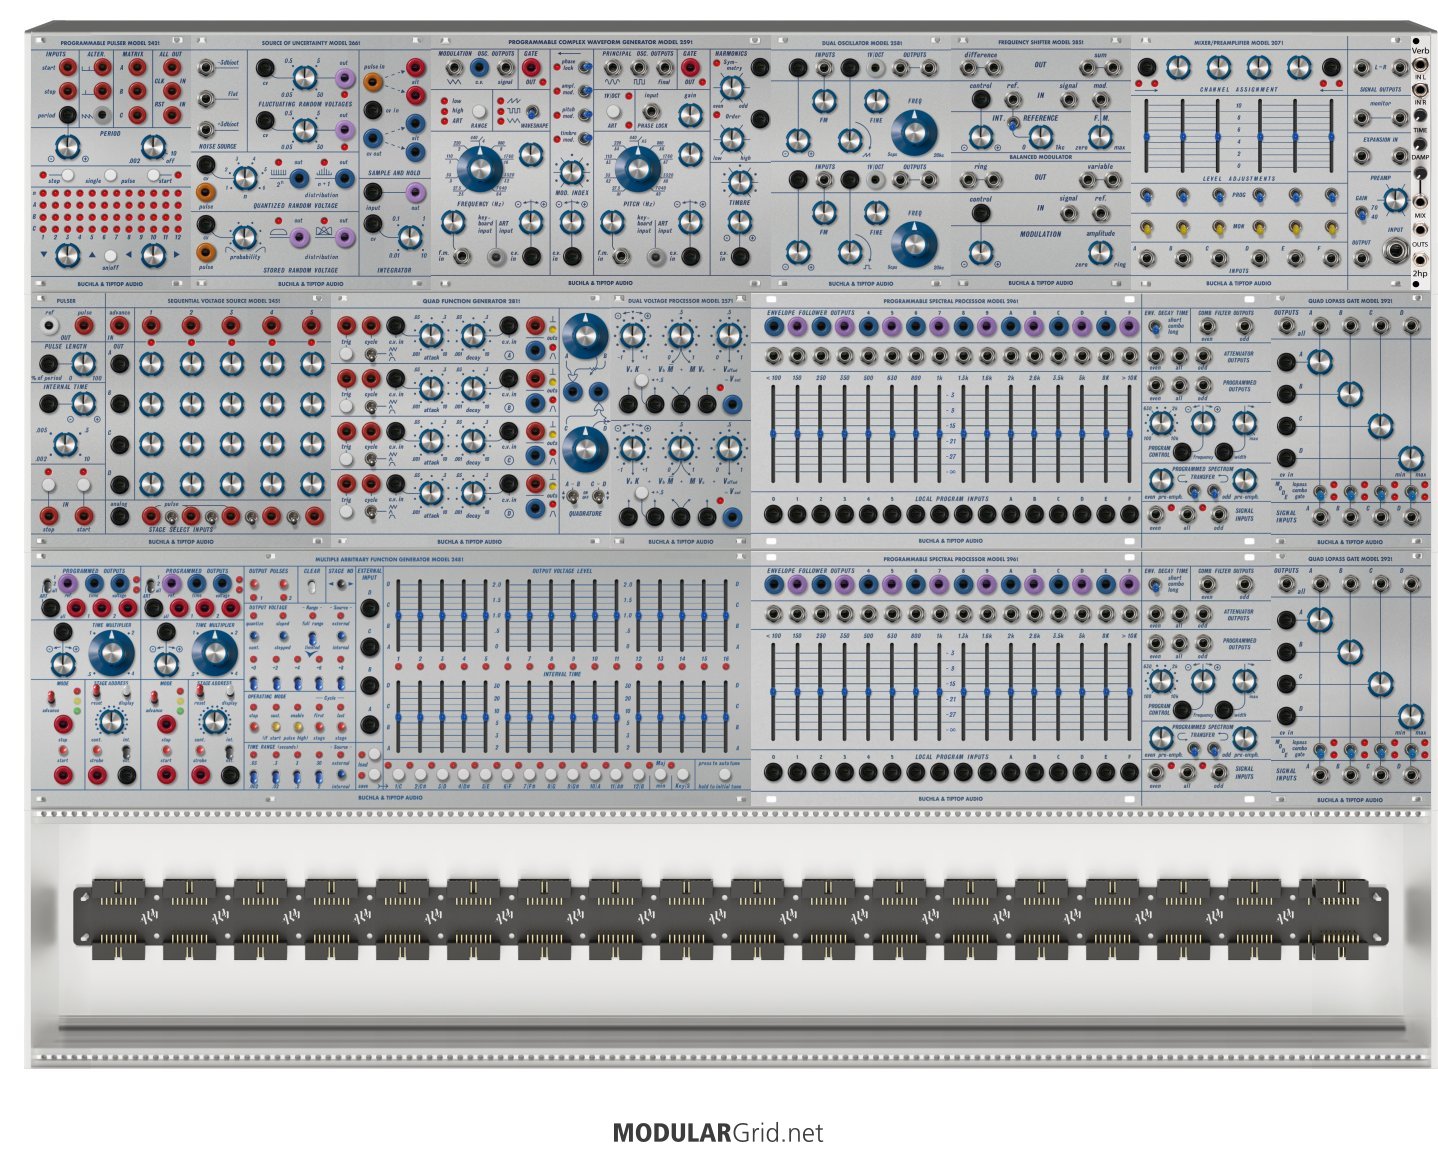Screen dimensions: 1438x1154
Task: Click the left Time Multiplier knob on Function Generator 248t
Action: point(111,653)
